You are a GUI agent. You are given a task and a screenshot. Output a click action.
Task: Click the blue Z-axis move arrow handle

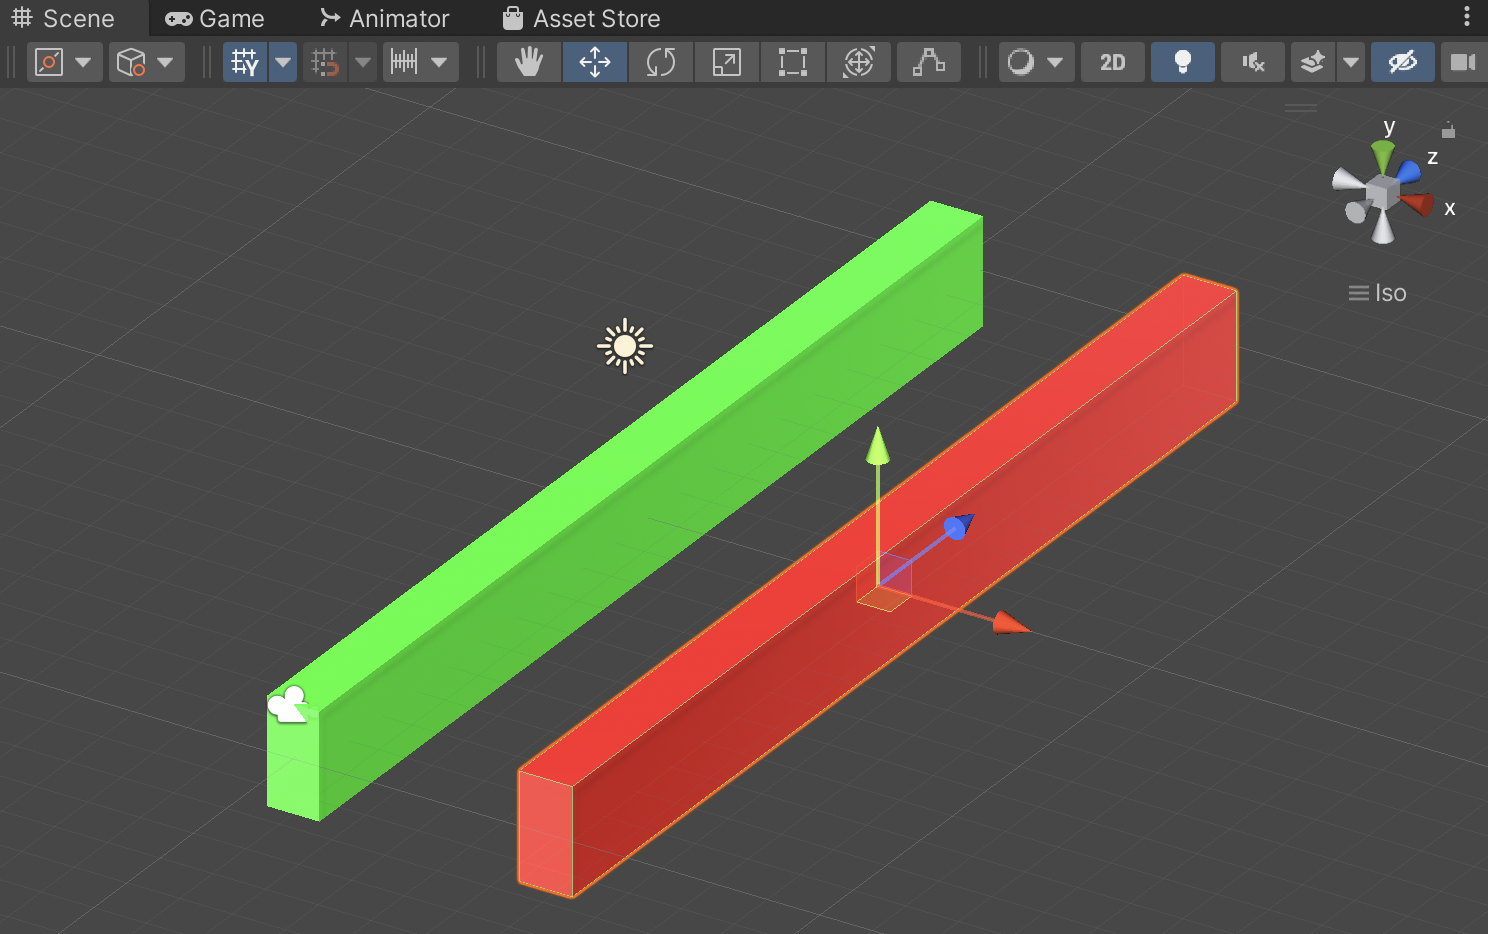[x=958, y=526]
